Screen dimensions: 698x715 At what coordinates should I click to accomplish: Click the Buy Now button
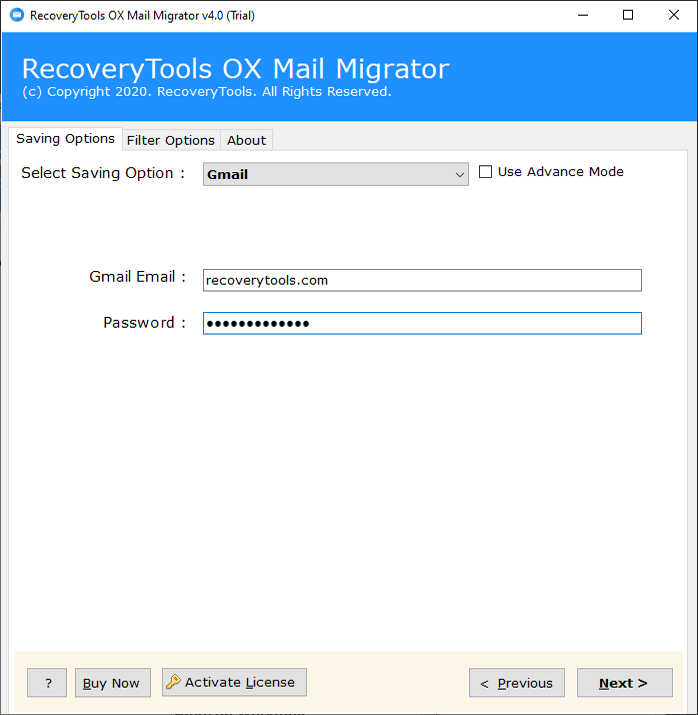[x=113, y=683]
